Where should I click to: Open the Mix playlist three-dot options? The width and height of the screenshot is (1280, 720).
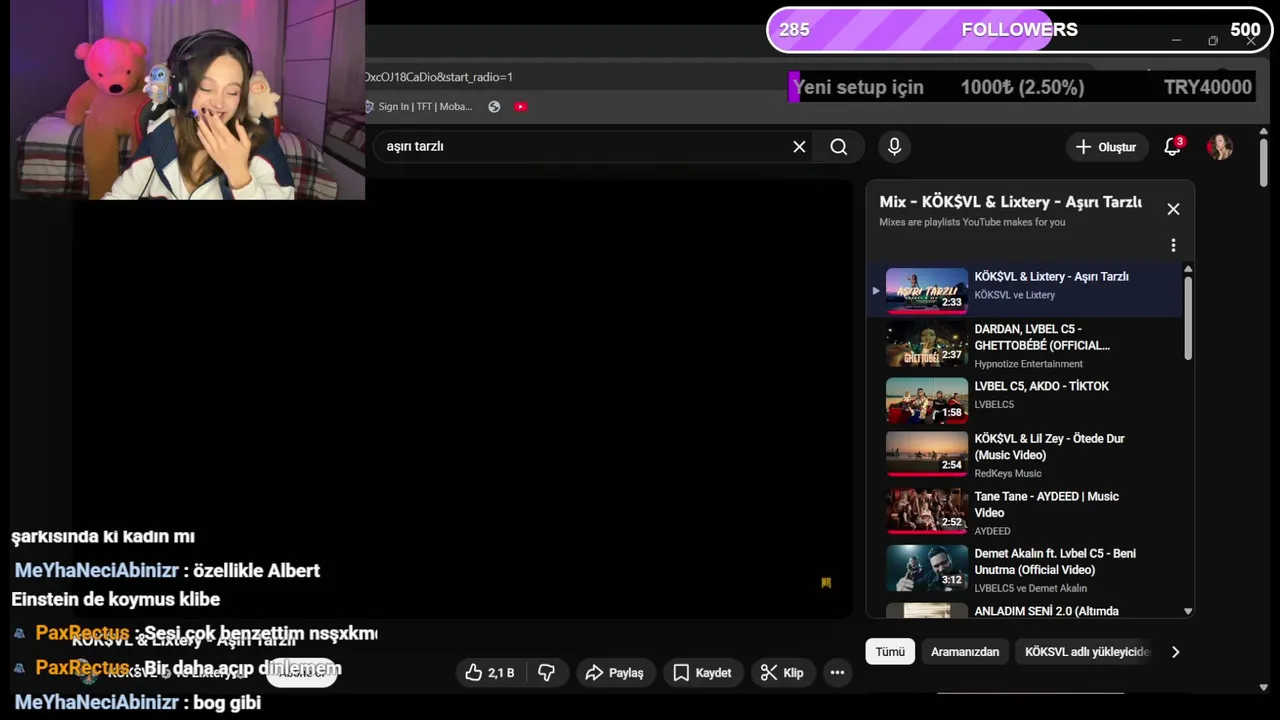click(x=1173, y=245)
